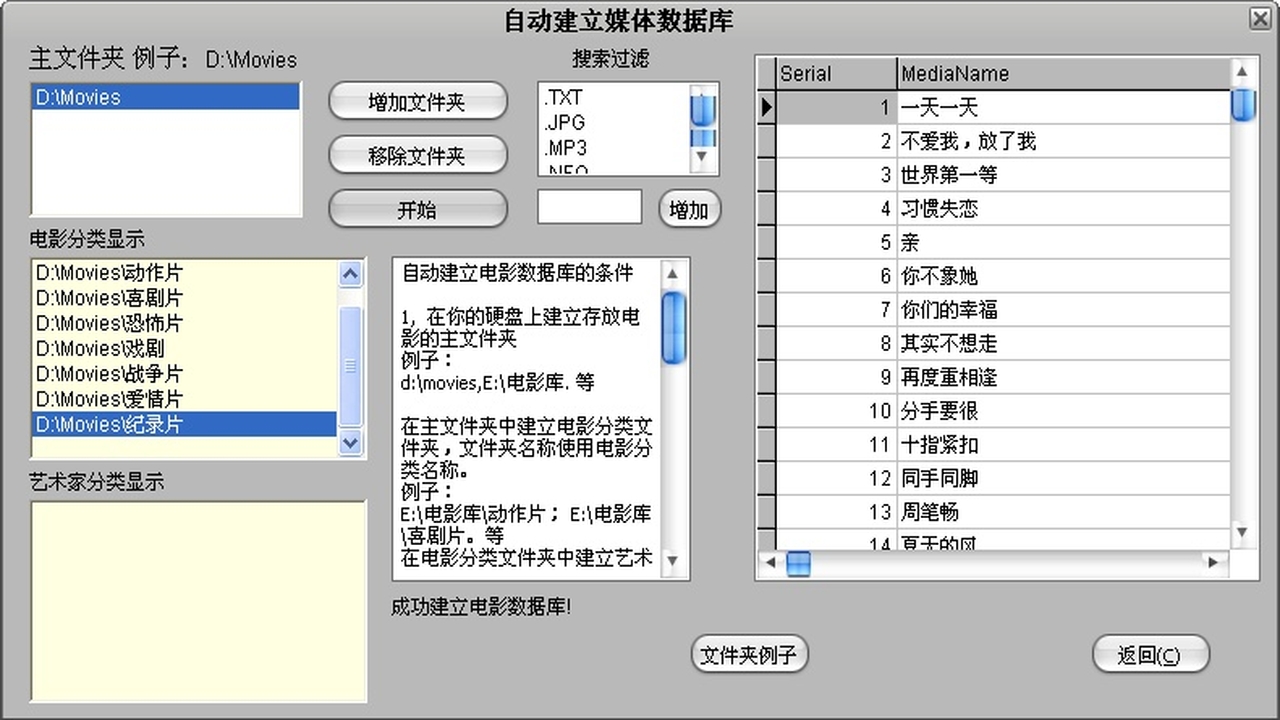
Task: Click the Serial column header
Action: click(836, 73)
